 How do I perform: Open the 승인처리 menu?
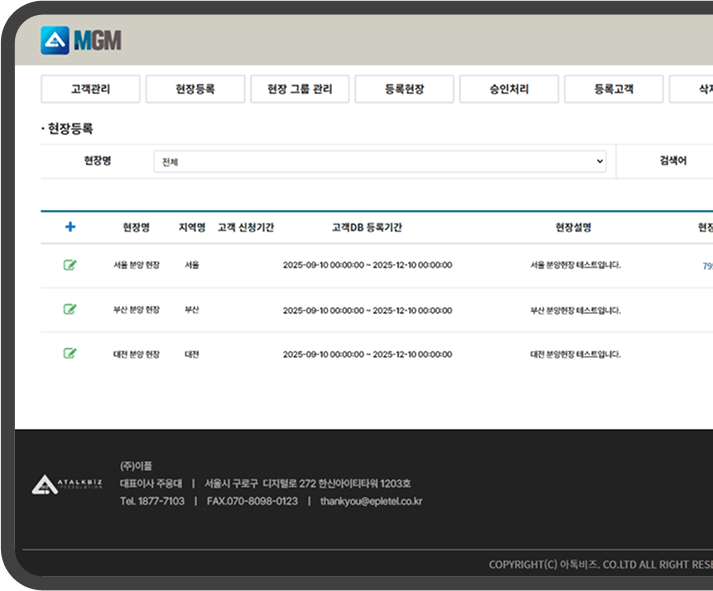[x=509, y=89]
